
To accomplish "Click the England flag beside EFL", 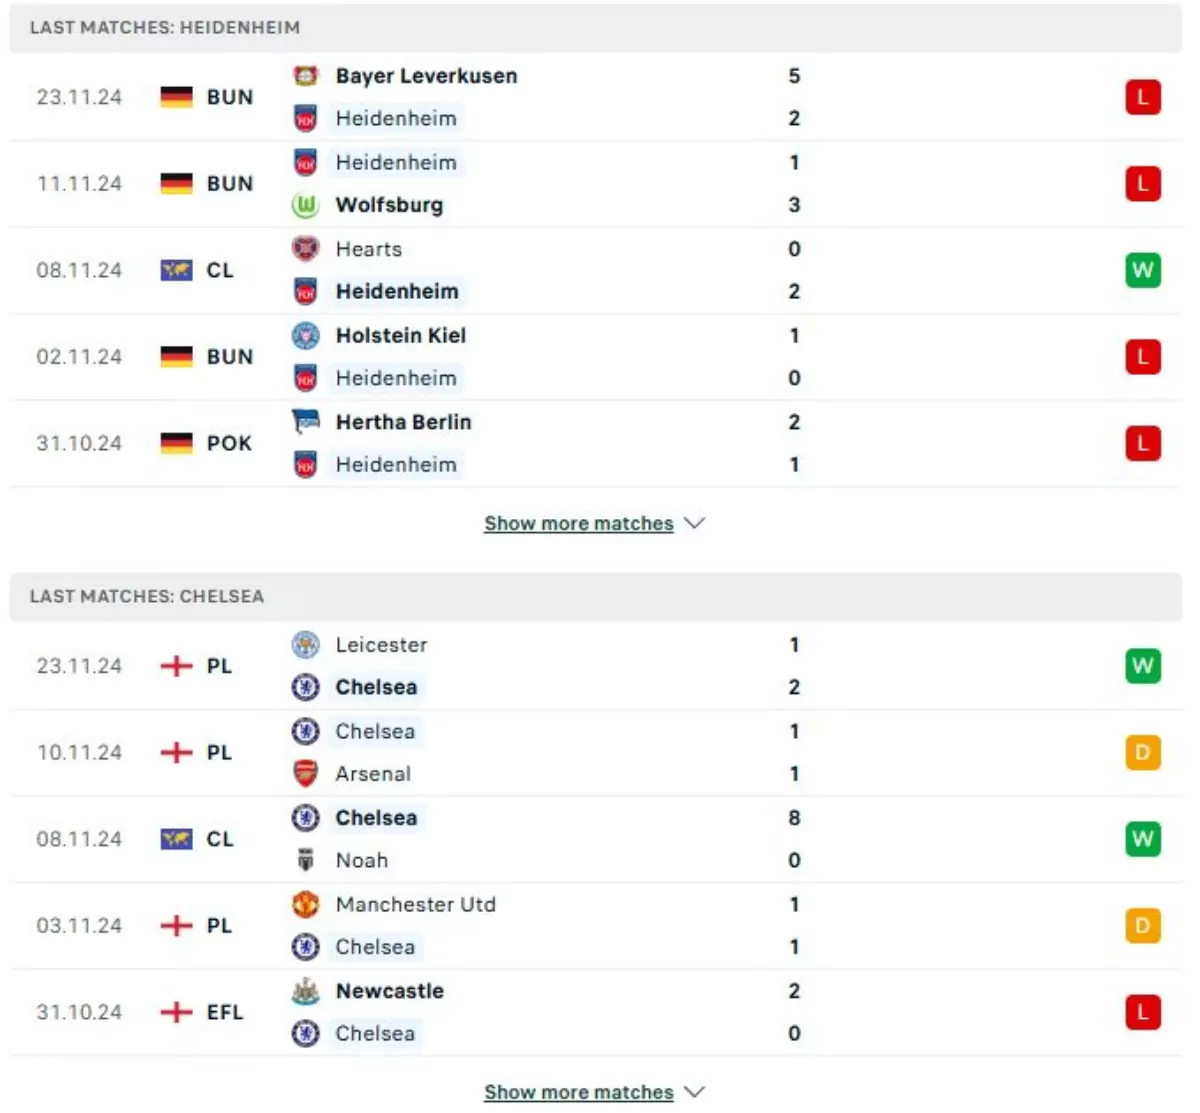I will [177, 1012].
